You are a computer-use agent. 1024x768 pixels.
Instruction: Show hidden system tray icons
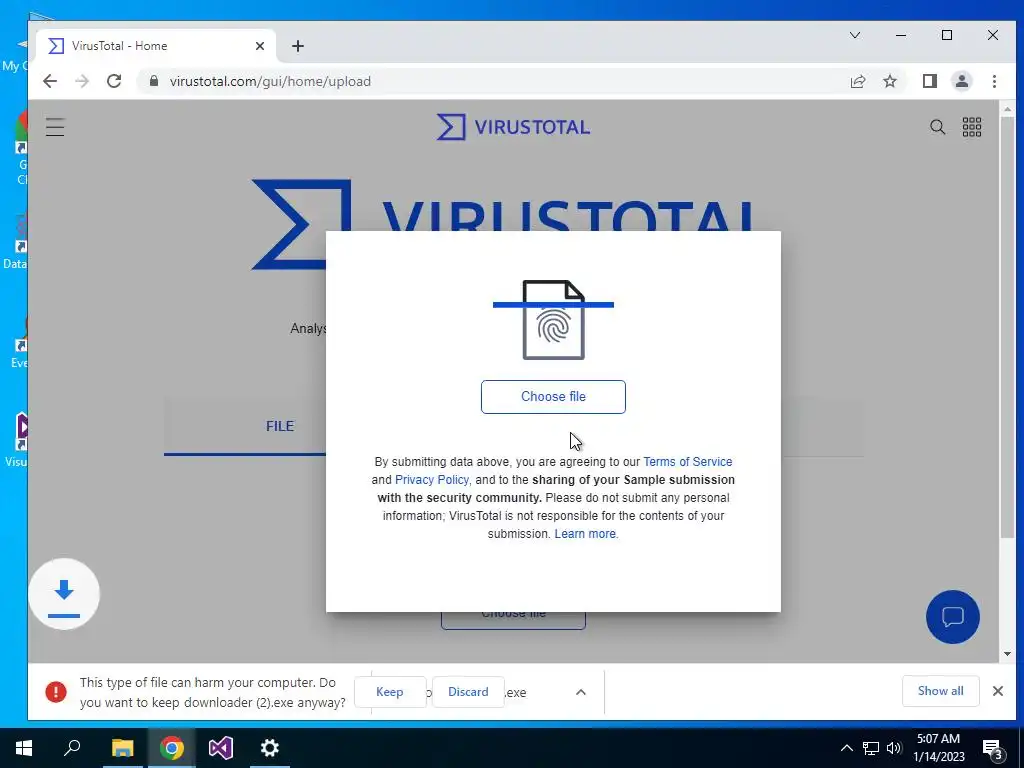tap(846, 748)
